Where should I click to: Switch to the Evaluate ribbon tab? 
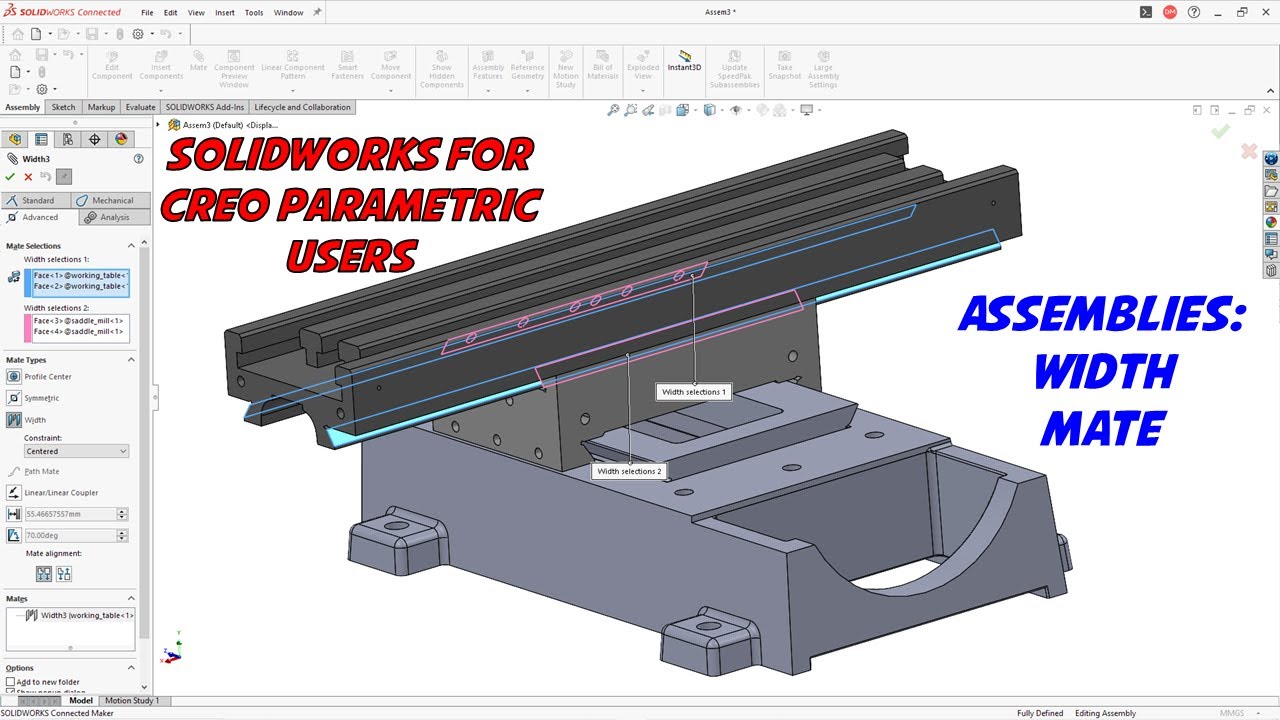140,107
